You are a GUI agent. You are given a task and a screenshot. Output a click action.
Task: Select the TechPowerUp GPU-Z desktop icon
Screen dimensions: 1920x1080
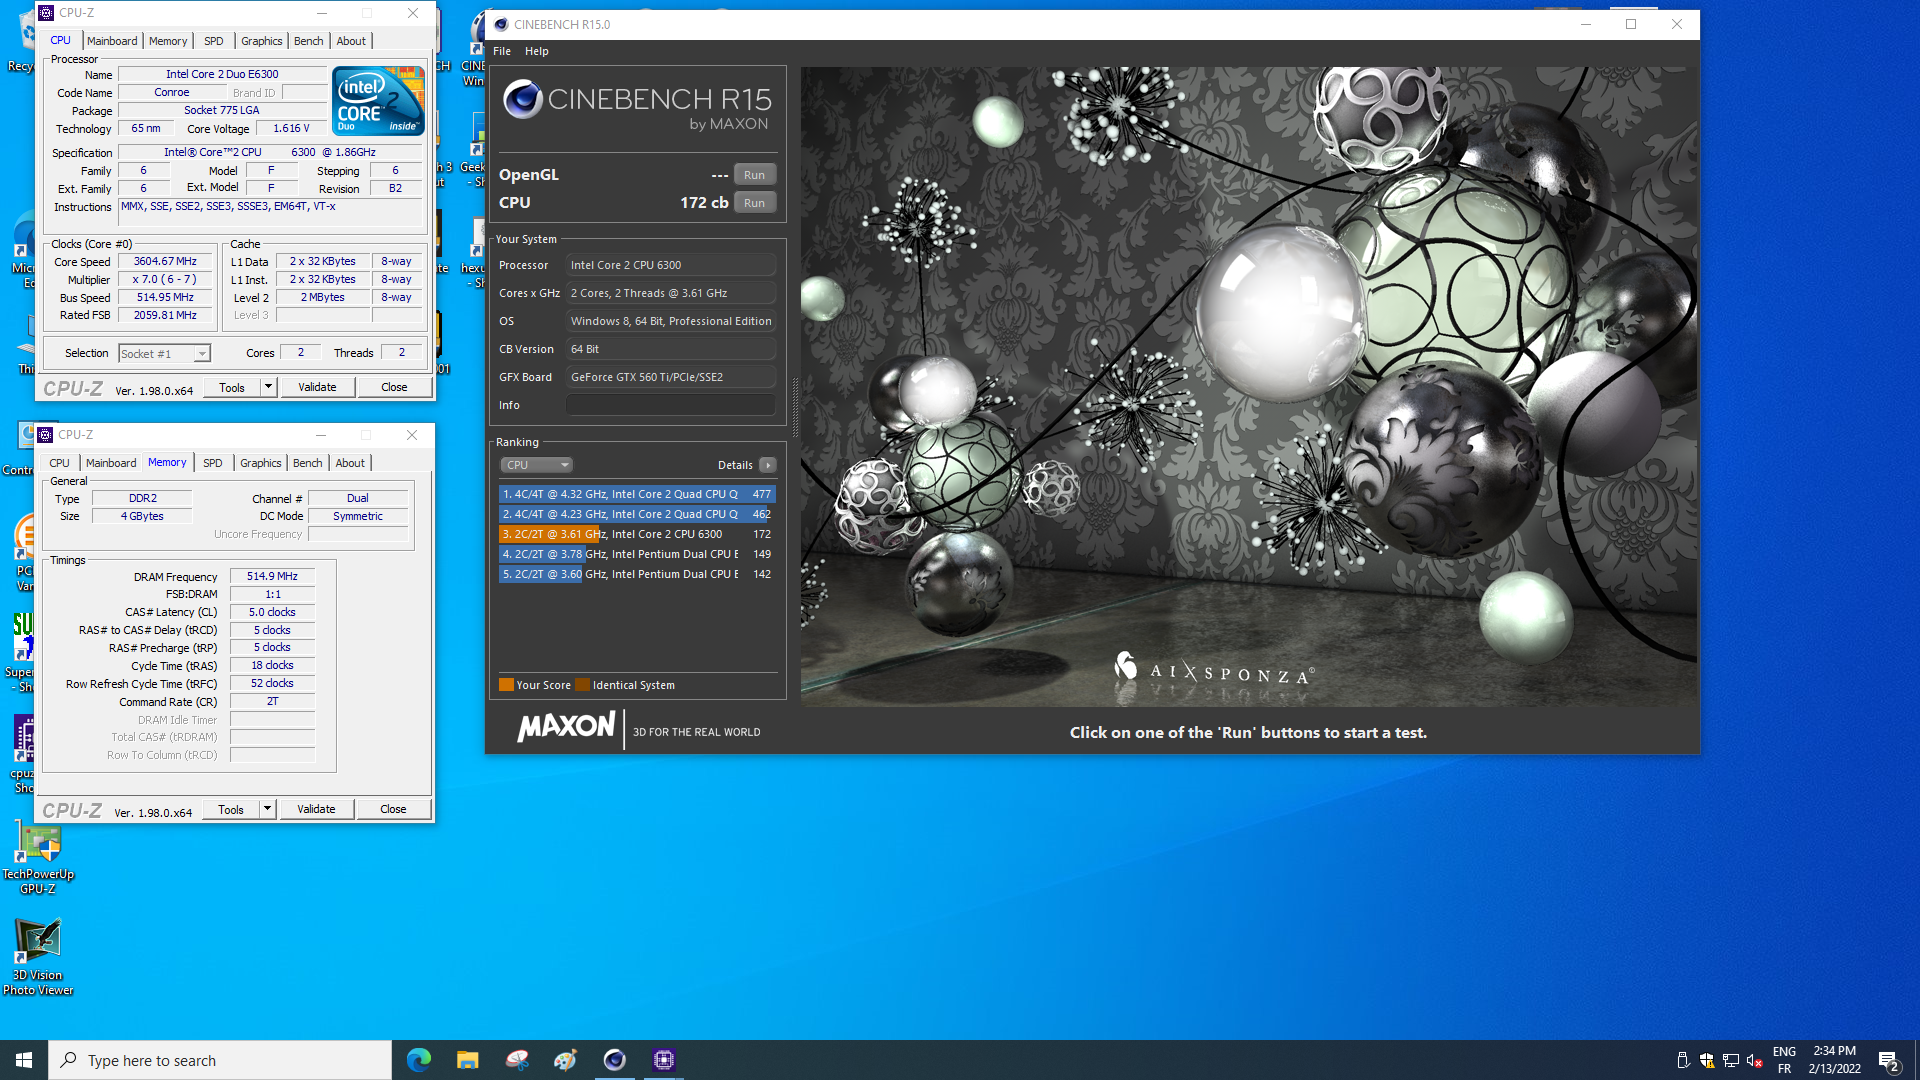click(38, 857)
